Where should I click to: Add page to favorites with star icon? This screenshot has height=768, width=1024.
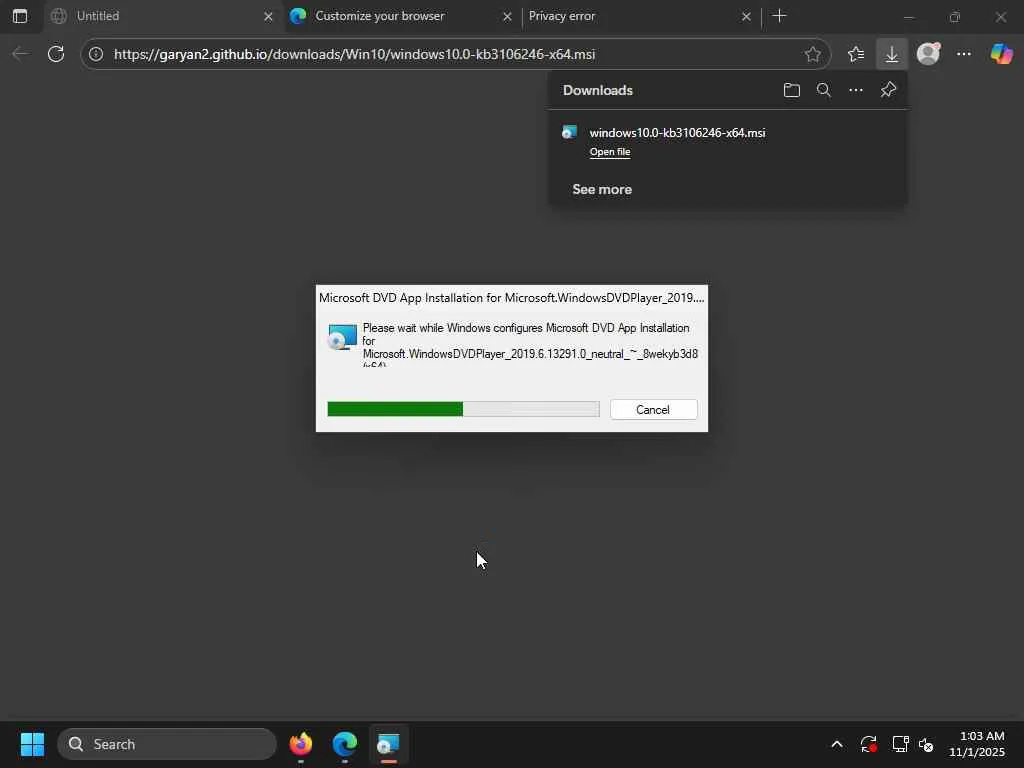(x=812, y=54)
